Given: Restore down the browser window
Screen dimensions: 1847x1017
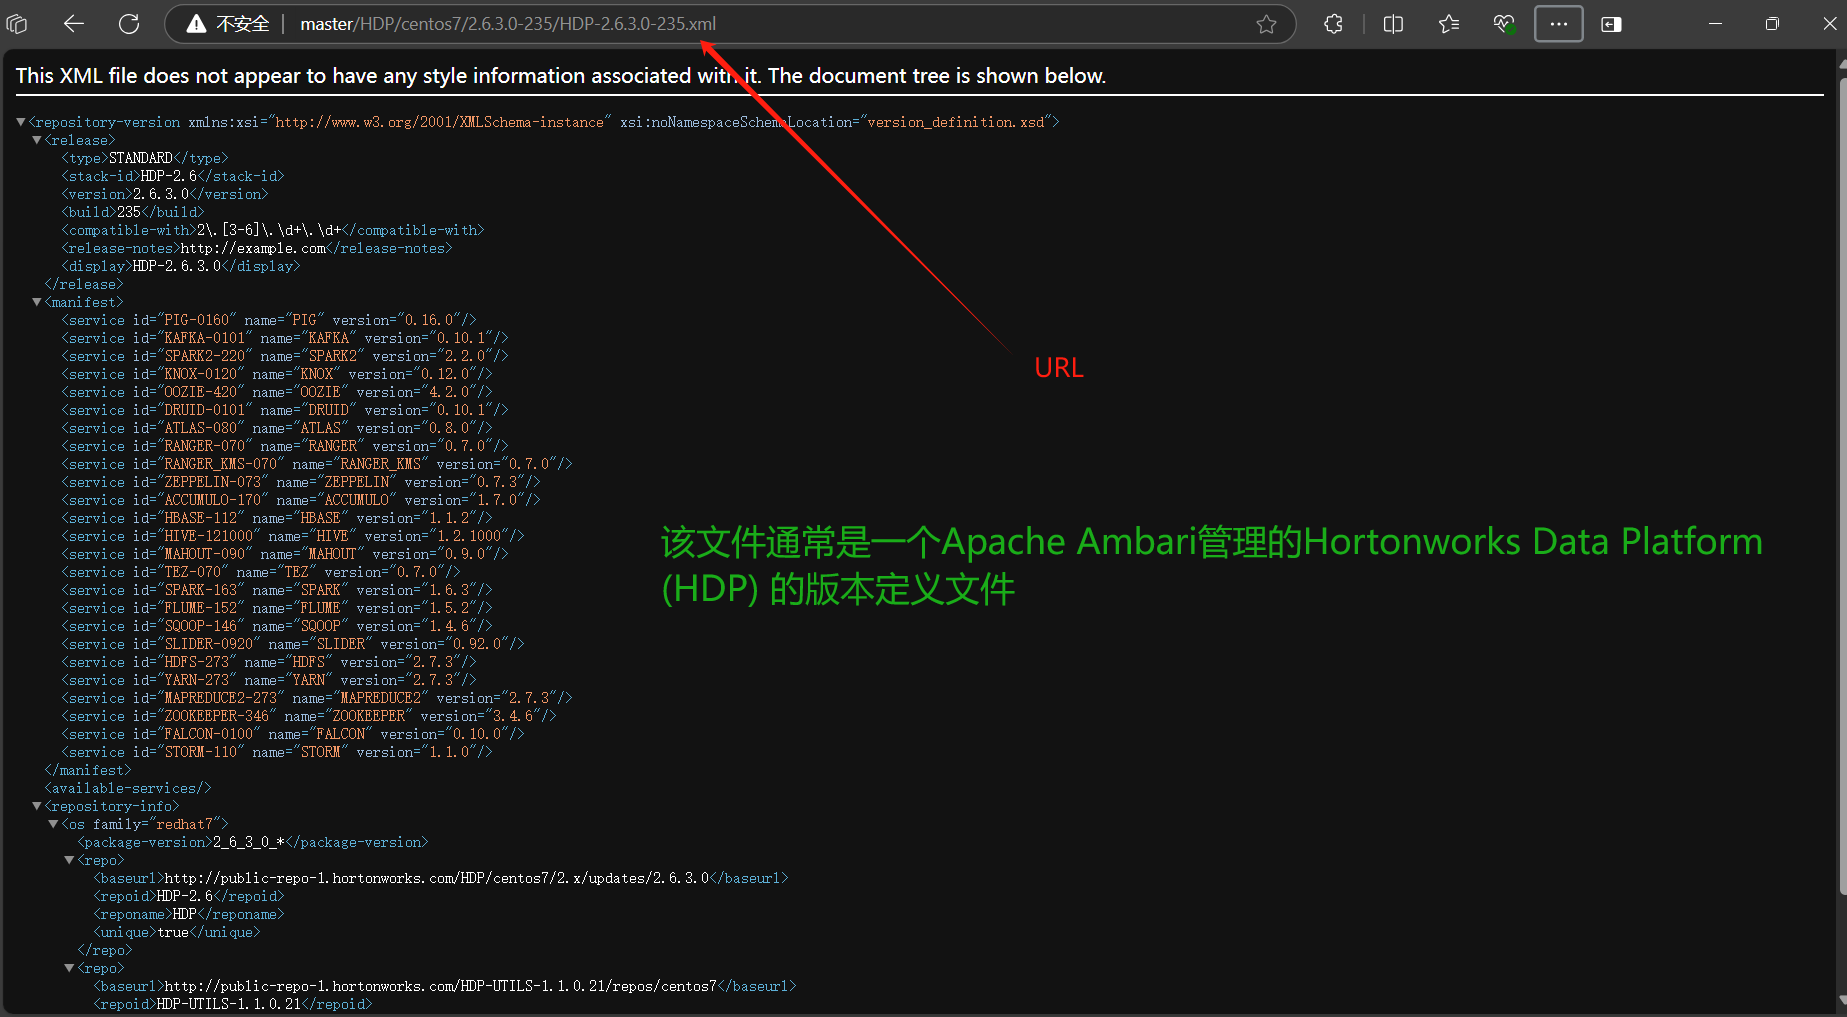Looking at the screenshot, I should tap(1772, 24).
